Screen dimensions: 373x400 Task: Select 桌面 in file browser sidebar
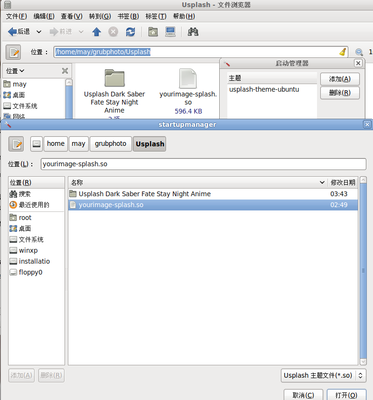coord(14,95)
